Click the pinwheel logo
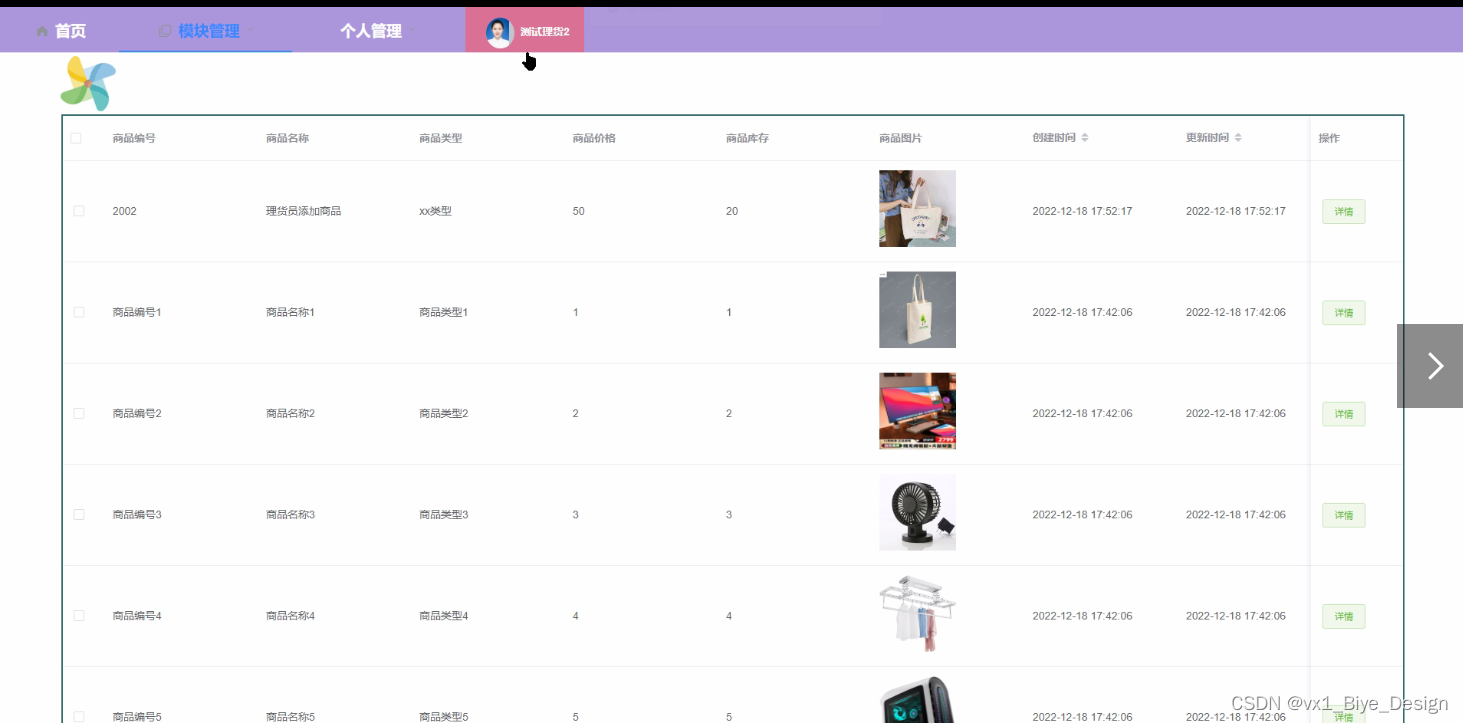 click(88, 83)
